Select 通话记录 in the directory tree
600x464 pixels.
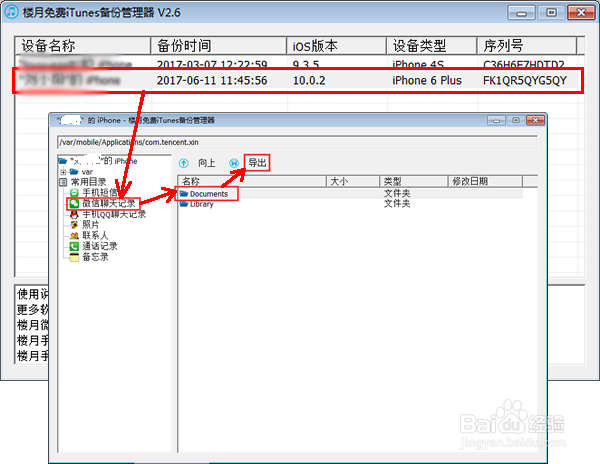100,246
